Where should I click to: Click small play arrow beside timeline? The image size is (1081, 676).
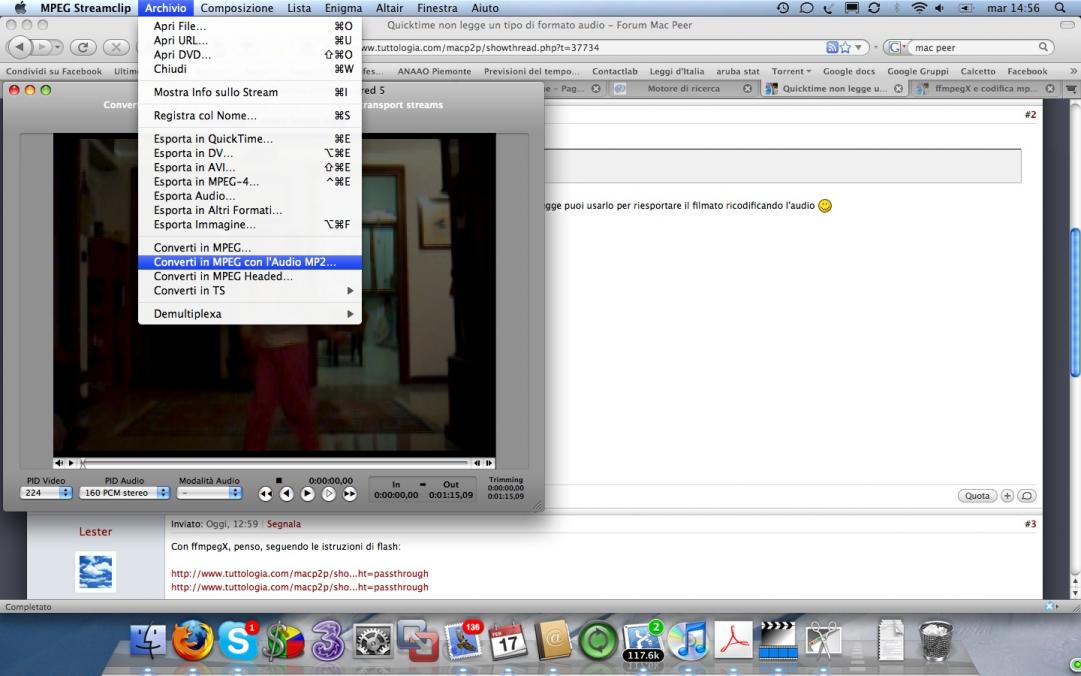point(71,463)
